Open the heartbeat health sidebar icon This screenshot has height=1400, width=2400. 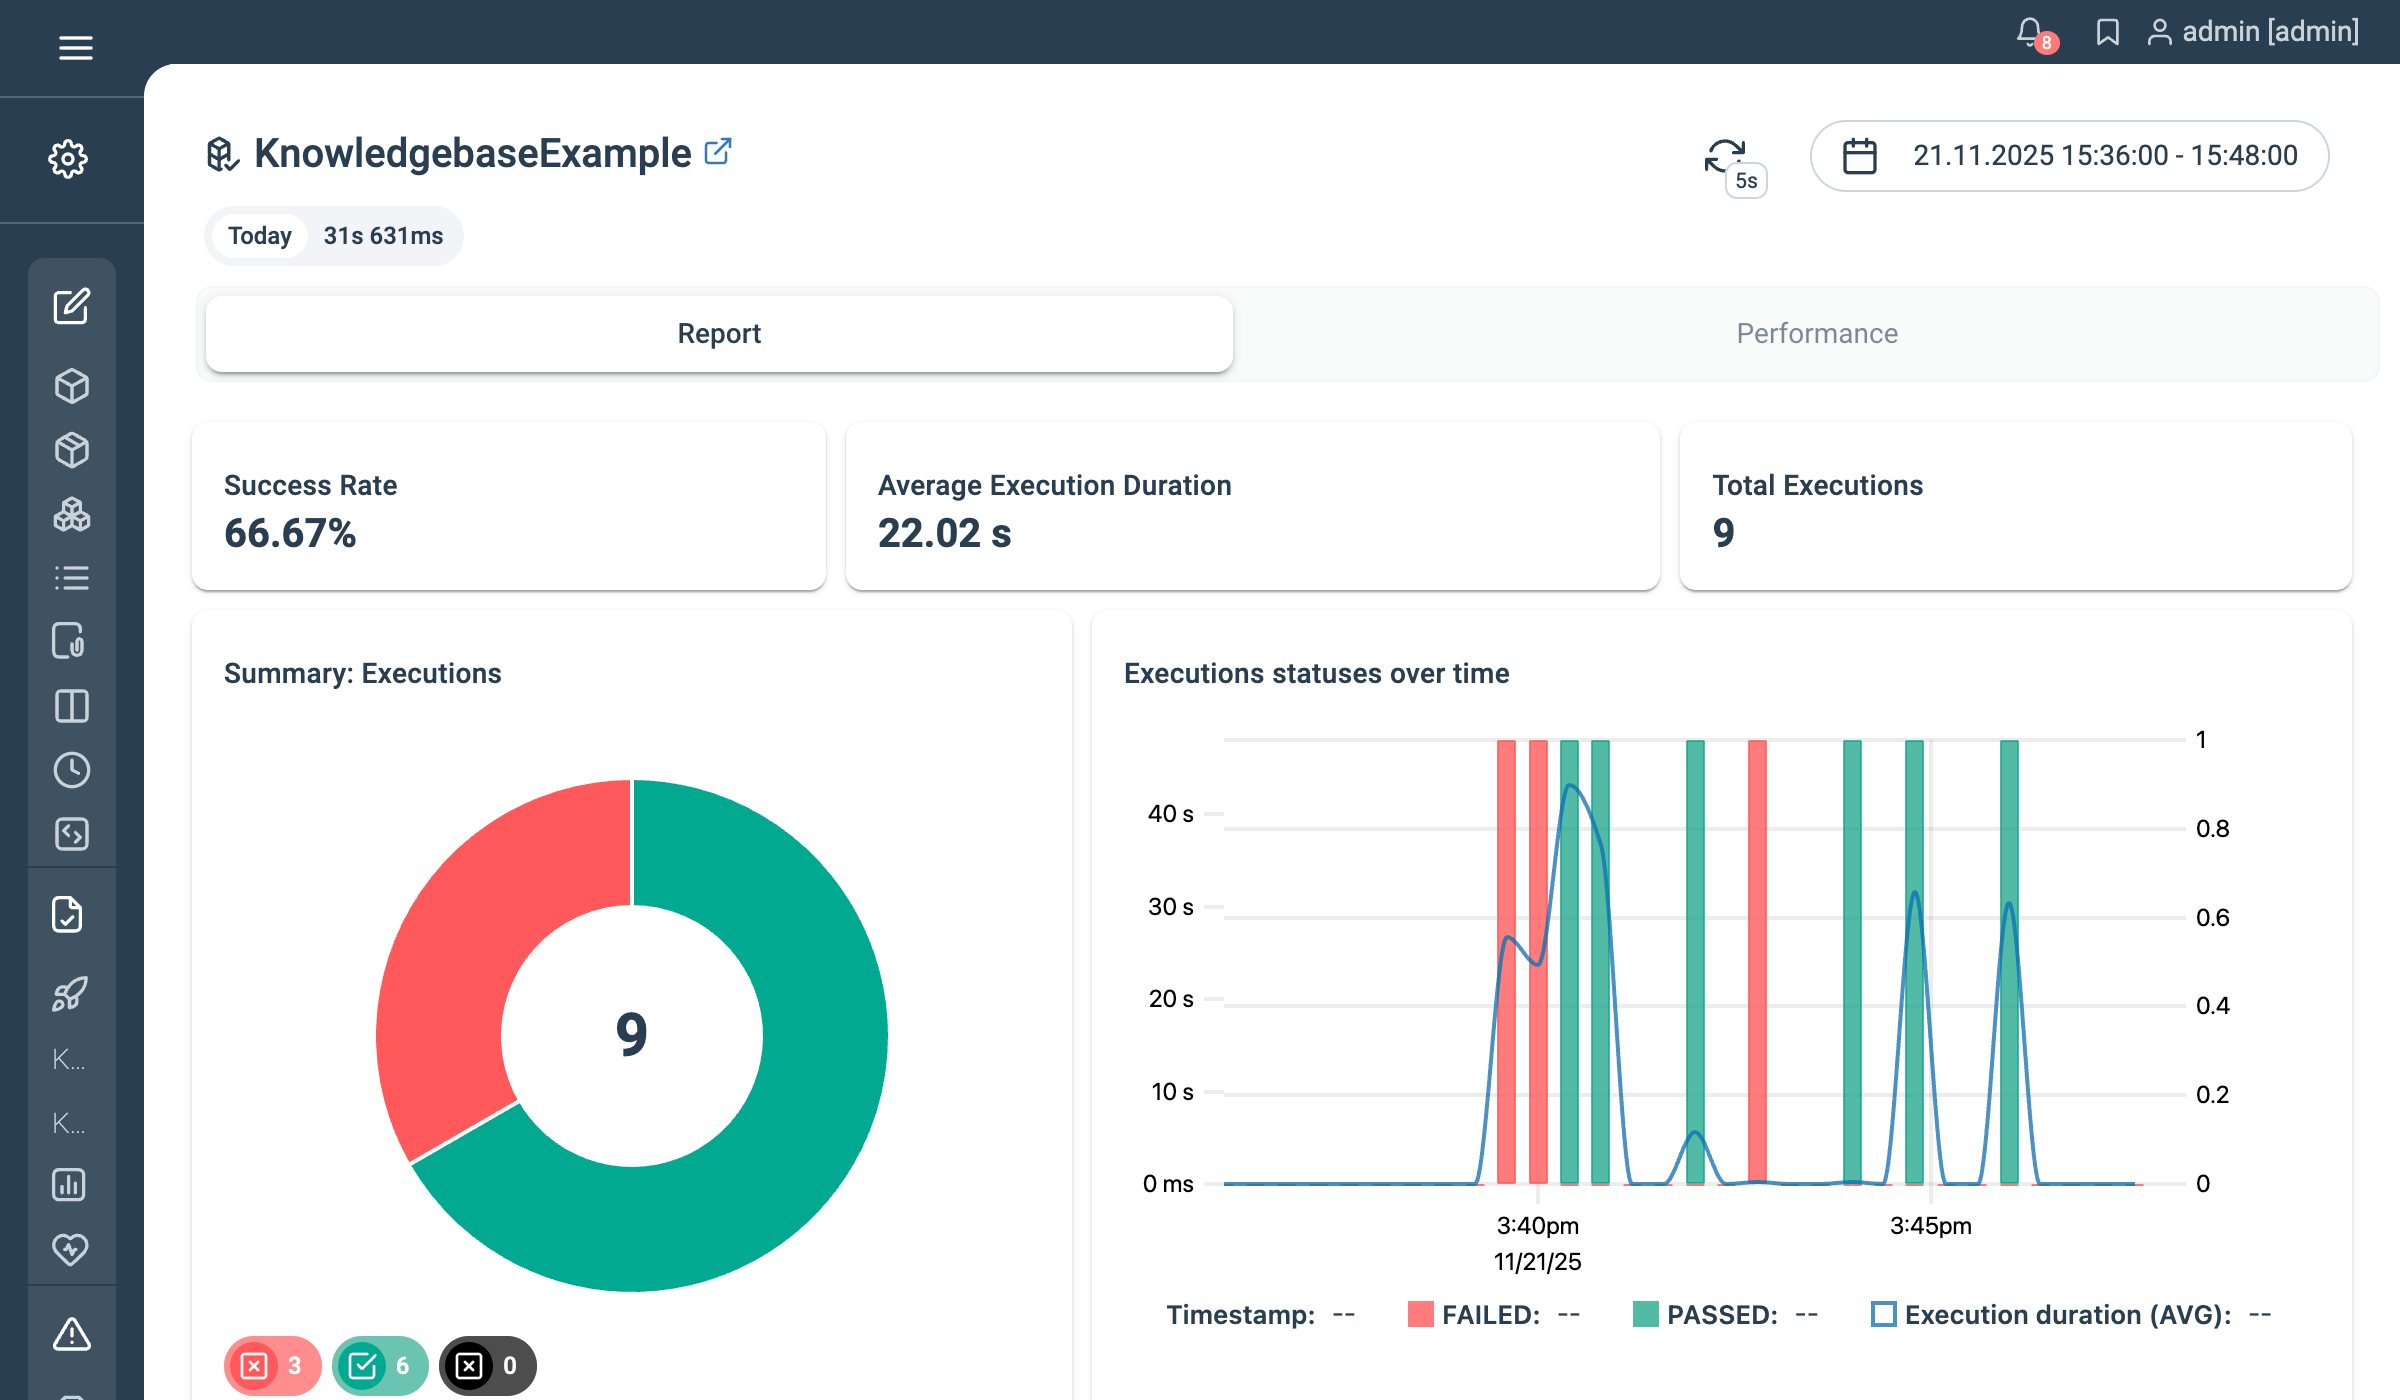pyautogui.click(x=69, y=1249)
